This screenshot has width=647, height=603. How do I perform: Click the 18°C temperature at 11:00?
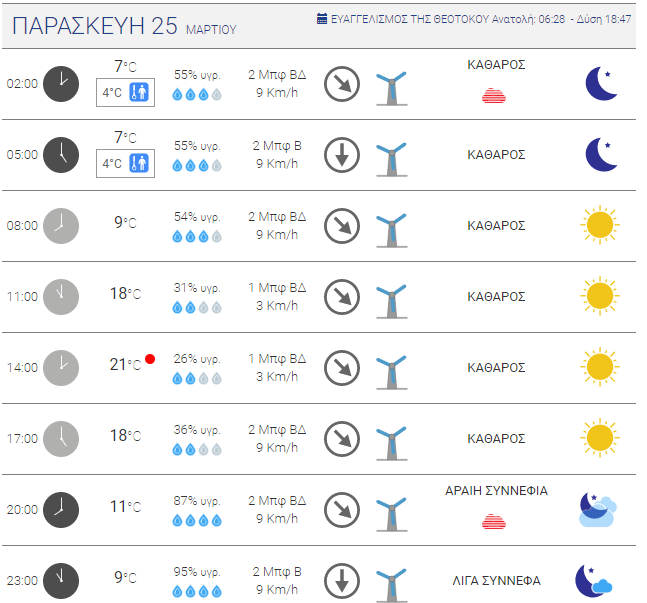tap(125, 293)
